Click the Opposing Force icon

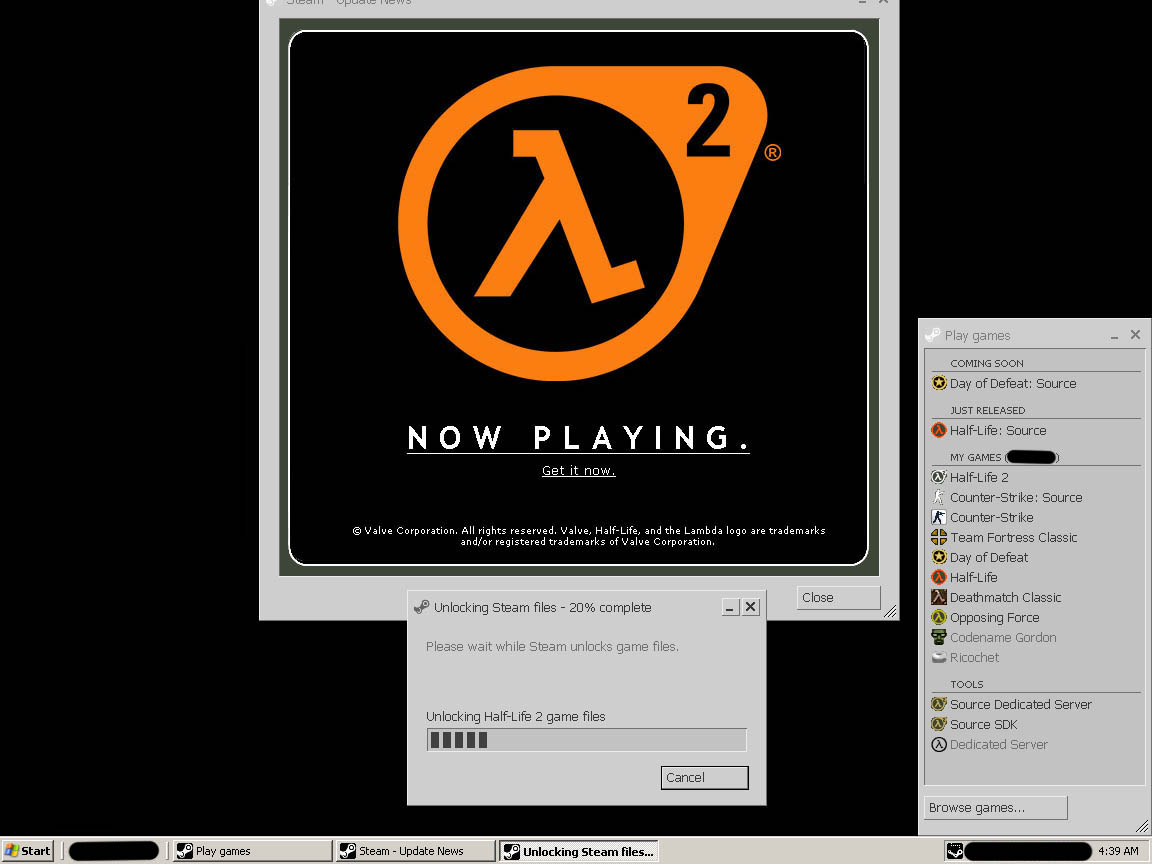(939, 617)
